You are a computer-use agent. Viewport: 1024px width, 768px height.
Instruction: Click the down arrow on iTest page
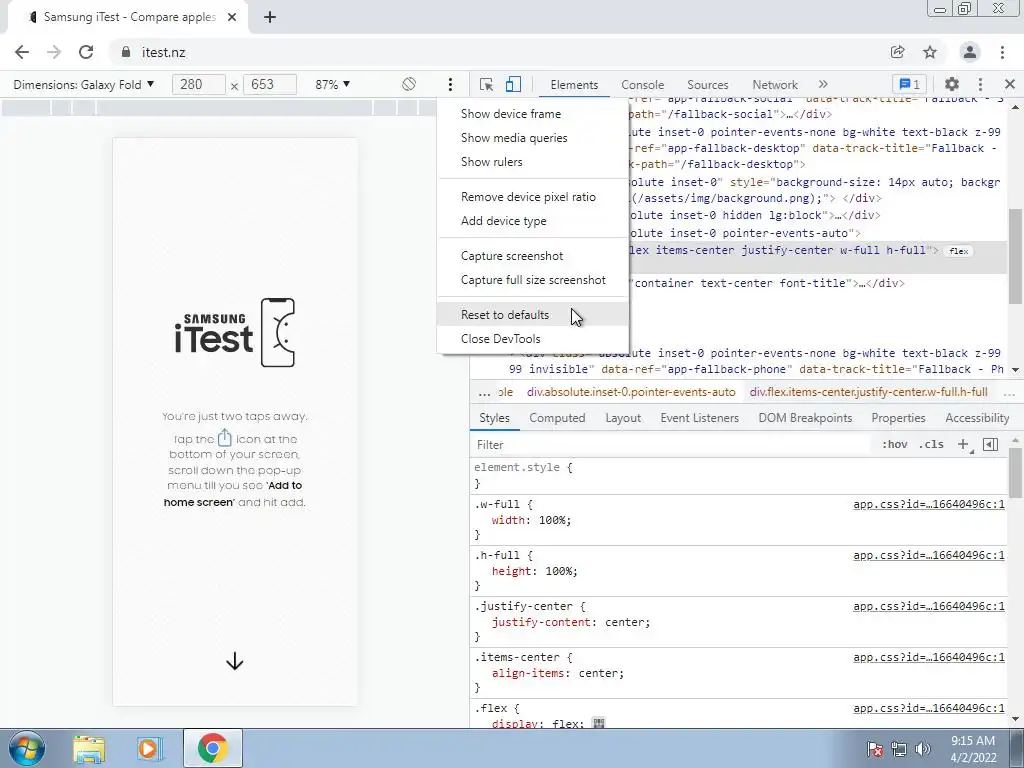coord(234,662)
